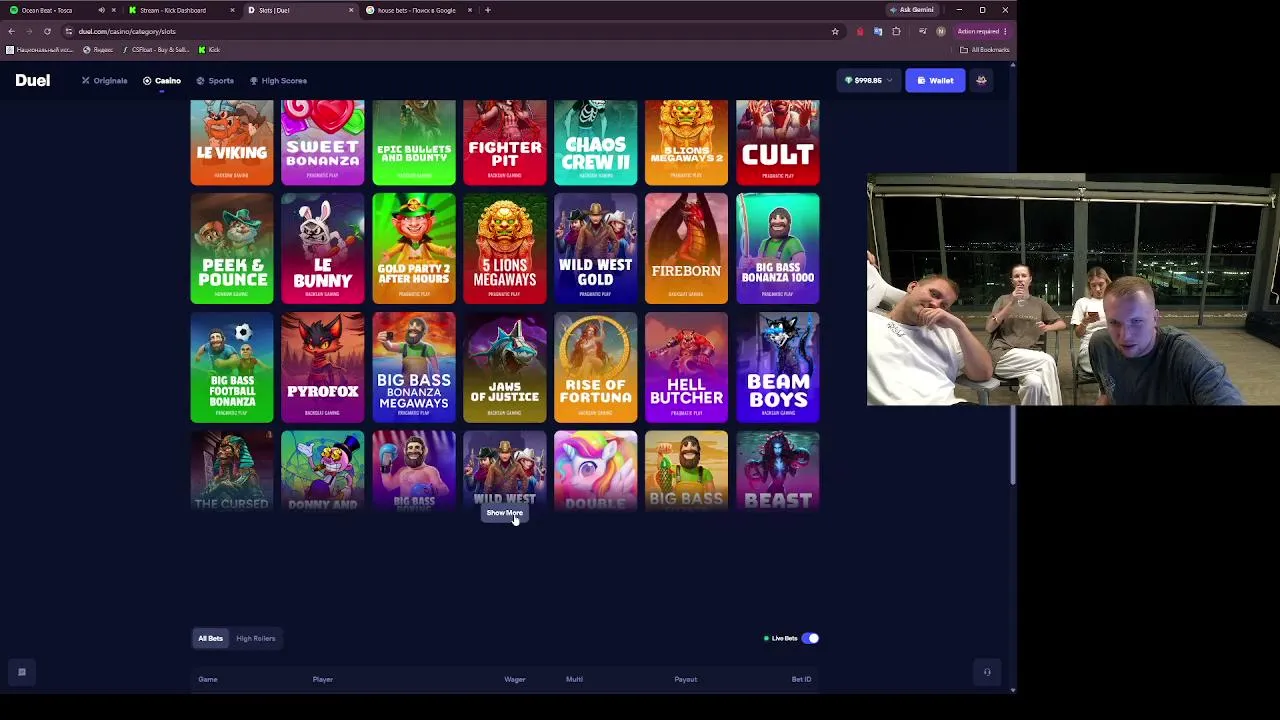
Task: Open the chat bubble icon at bottom left
Action: point(21,672)
